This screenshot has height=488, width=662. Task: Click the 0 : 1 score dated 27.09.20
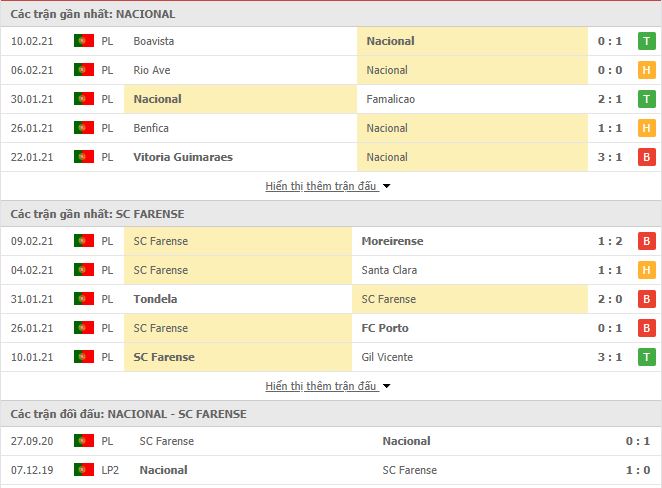point(638,441)
